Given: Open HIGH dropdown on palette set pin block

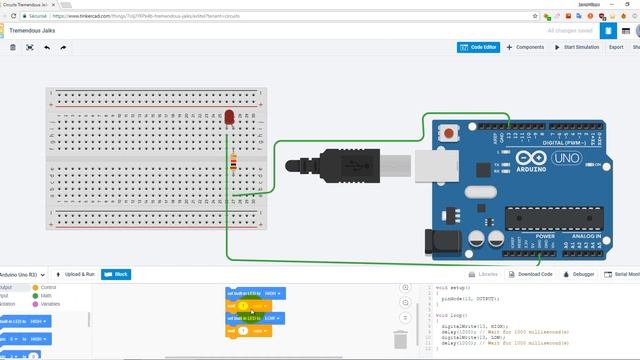Looking at the screenshot, I should tap(38, 339).
